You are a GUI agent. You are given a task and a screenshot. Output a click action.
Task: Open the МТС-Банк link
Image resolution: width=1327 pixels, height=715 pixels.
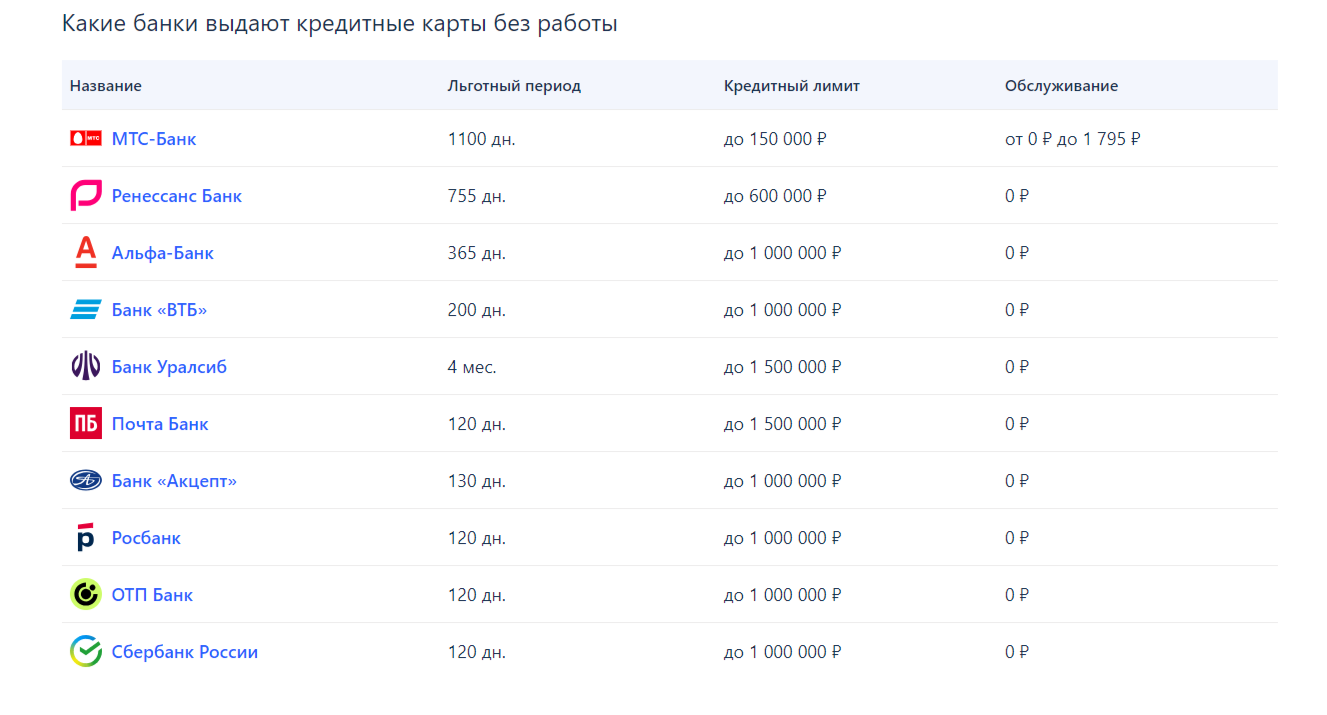pos(154,139)
